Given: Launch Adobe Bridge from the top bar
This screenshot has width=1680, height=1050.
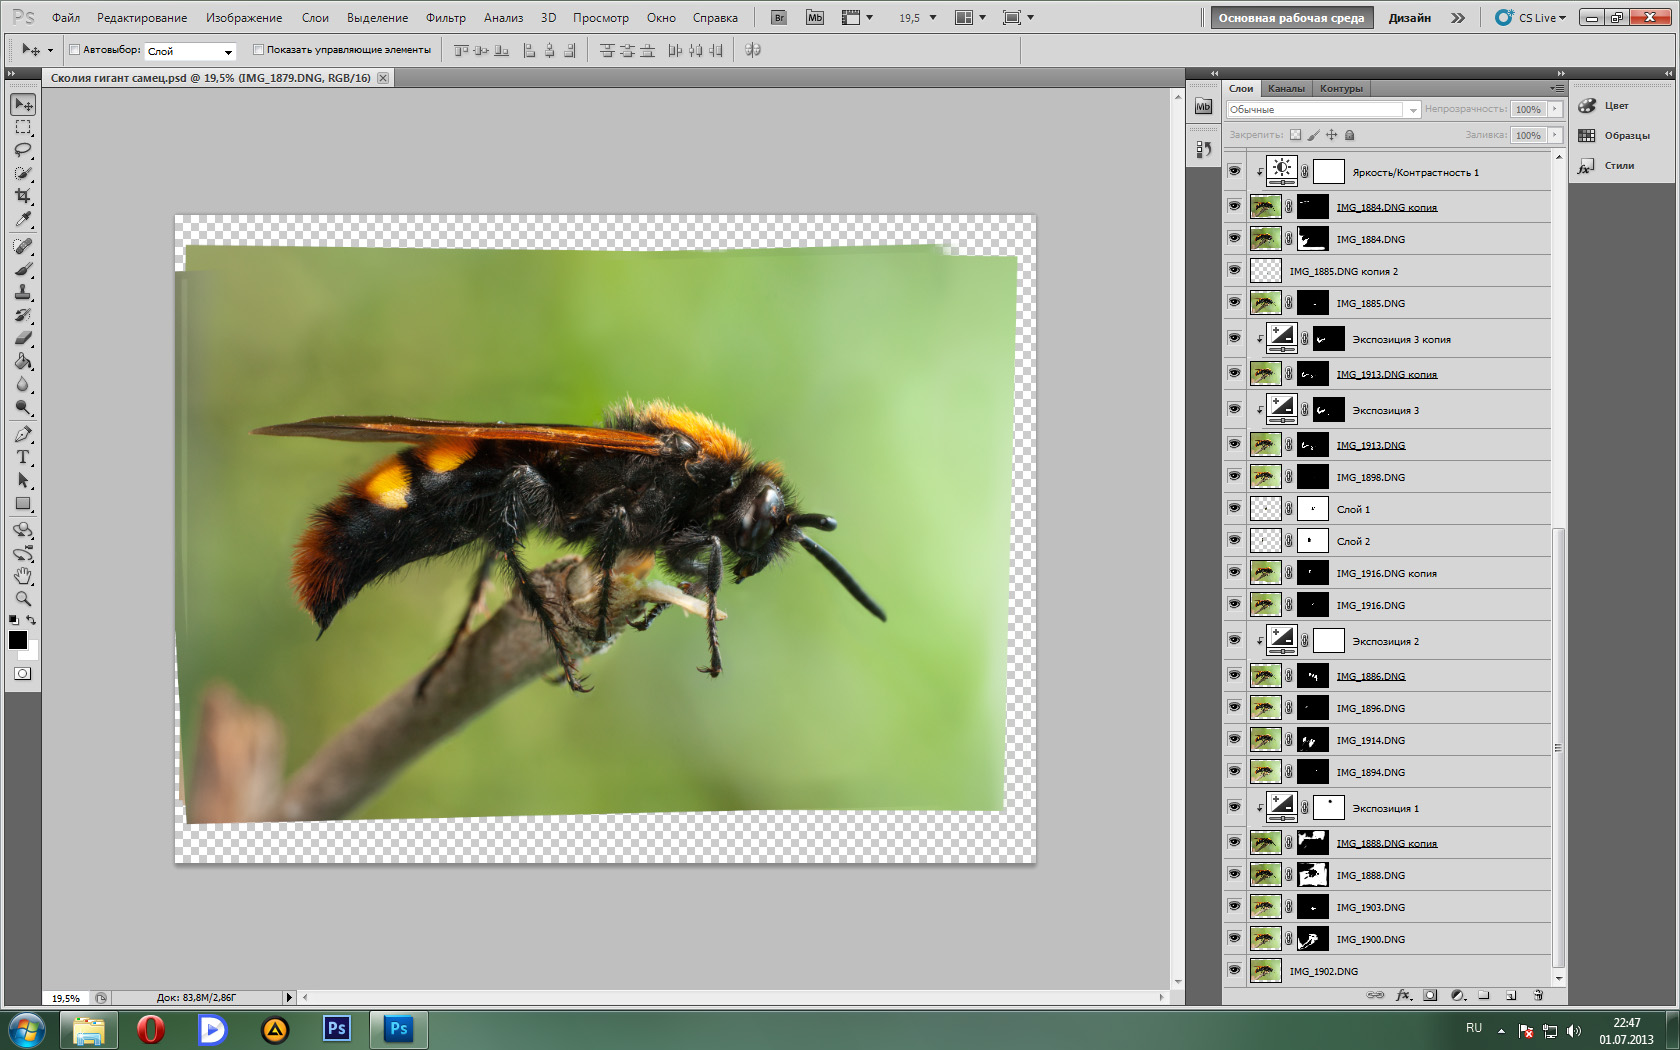Looking at the screenshot, I should [779, 18].
